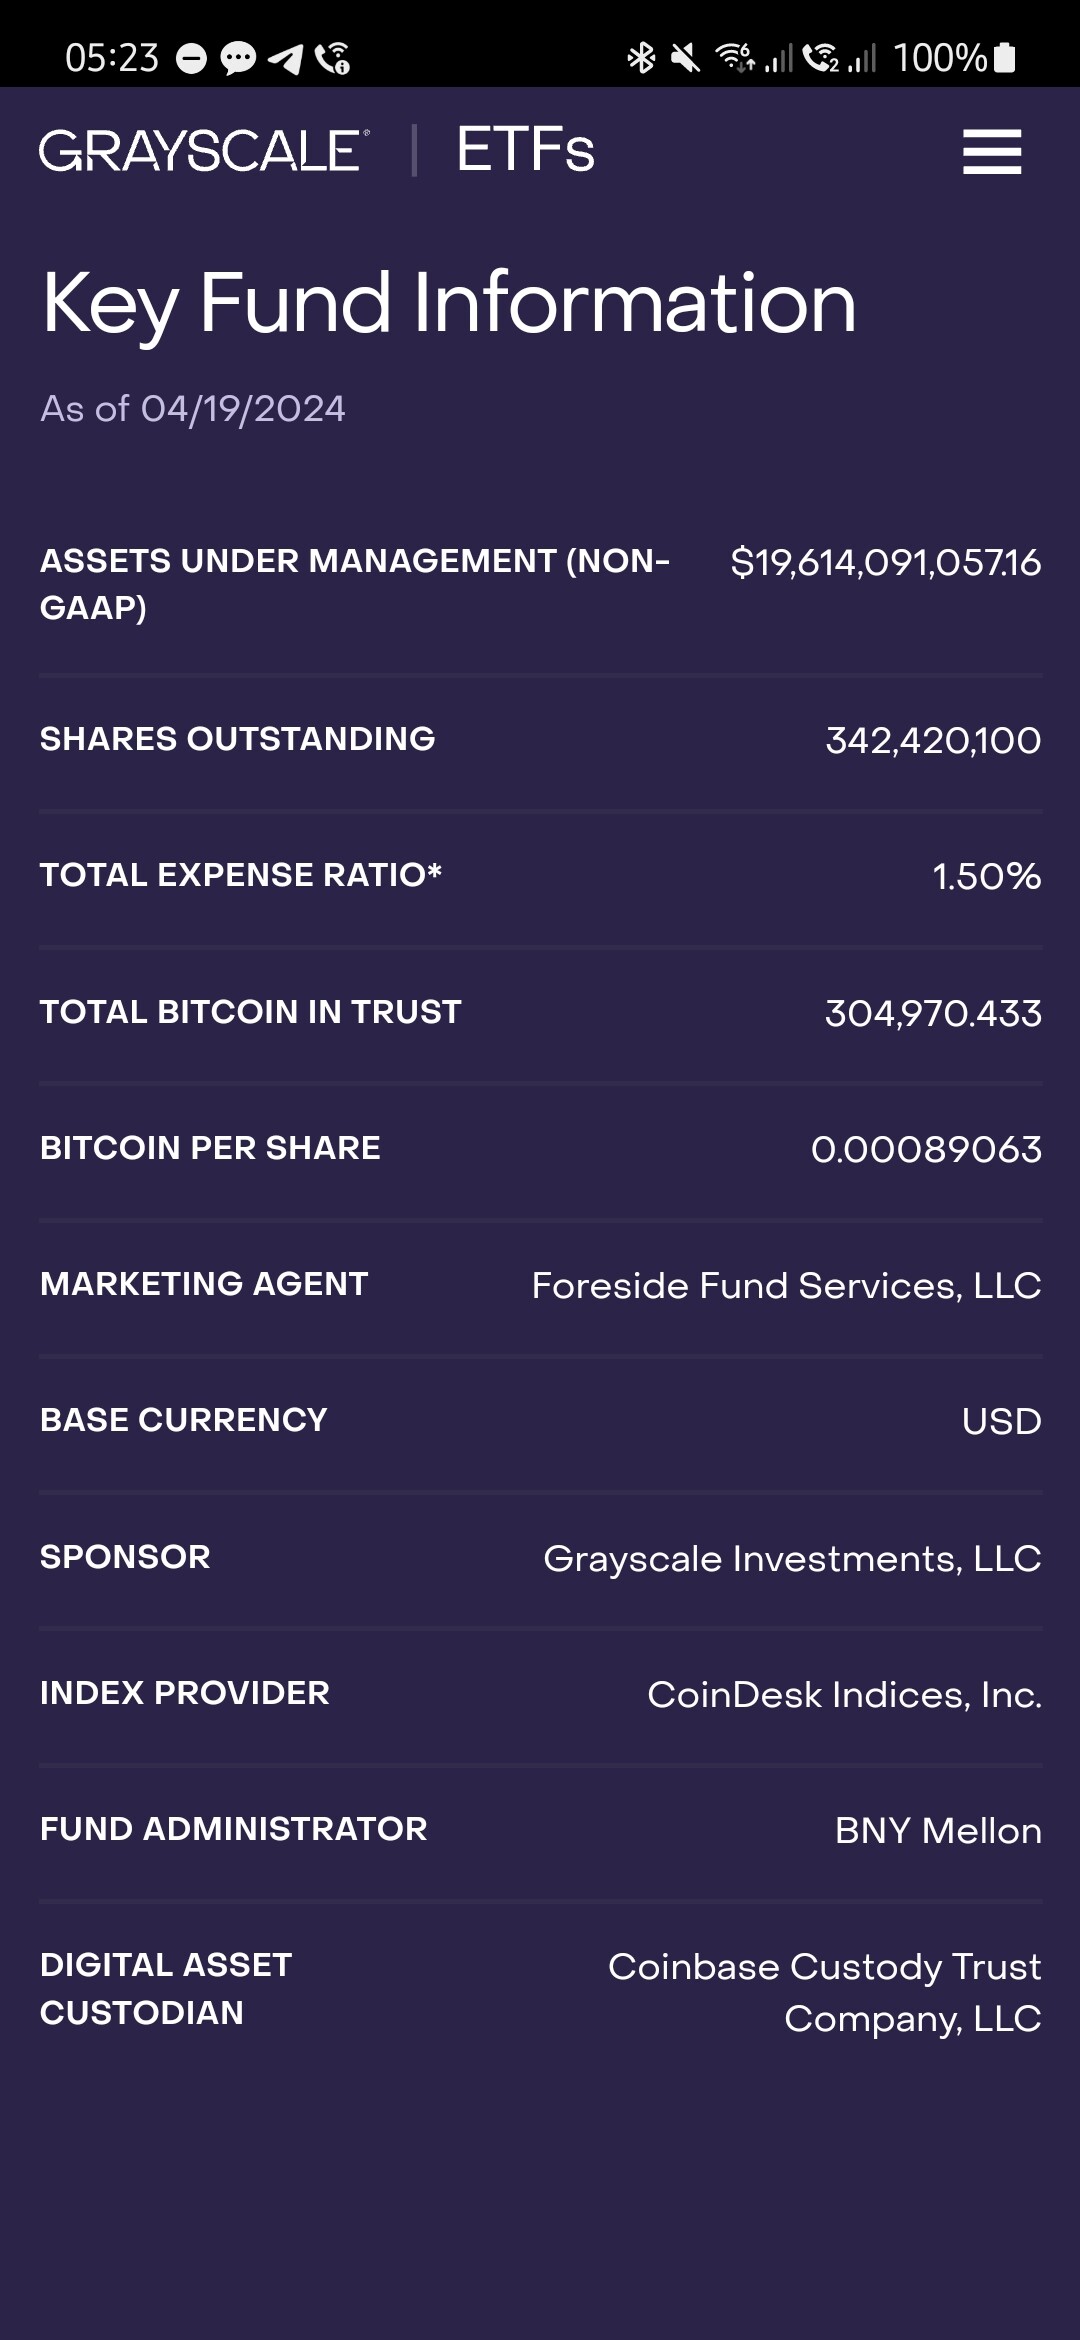The height and width of the screenshot is (2340, 1080).
Task: Tap the do-not-disturb status icon
Action: [x=191, y=59]
